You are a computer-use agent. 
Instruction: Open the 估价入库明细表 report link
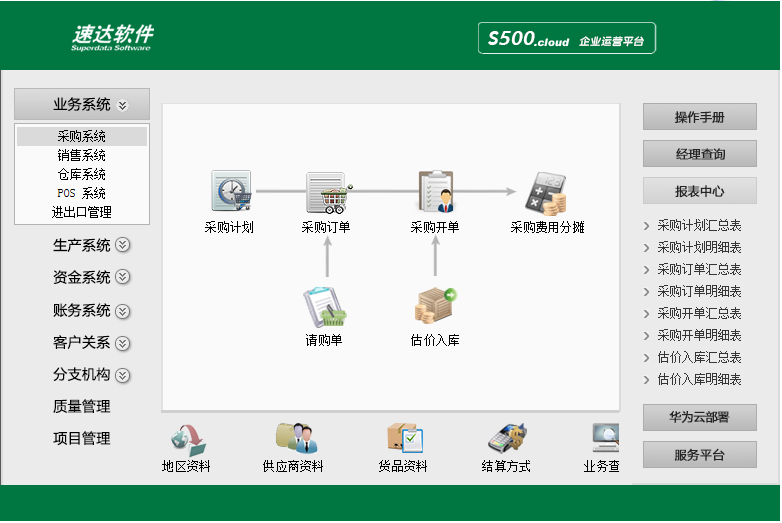pyautogui.click(x=699, y=379)
